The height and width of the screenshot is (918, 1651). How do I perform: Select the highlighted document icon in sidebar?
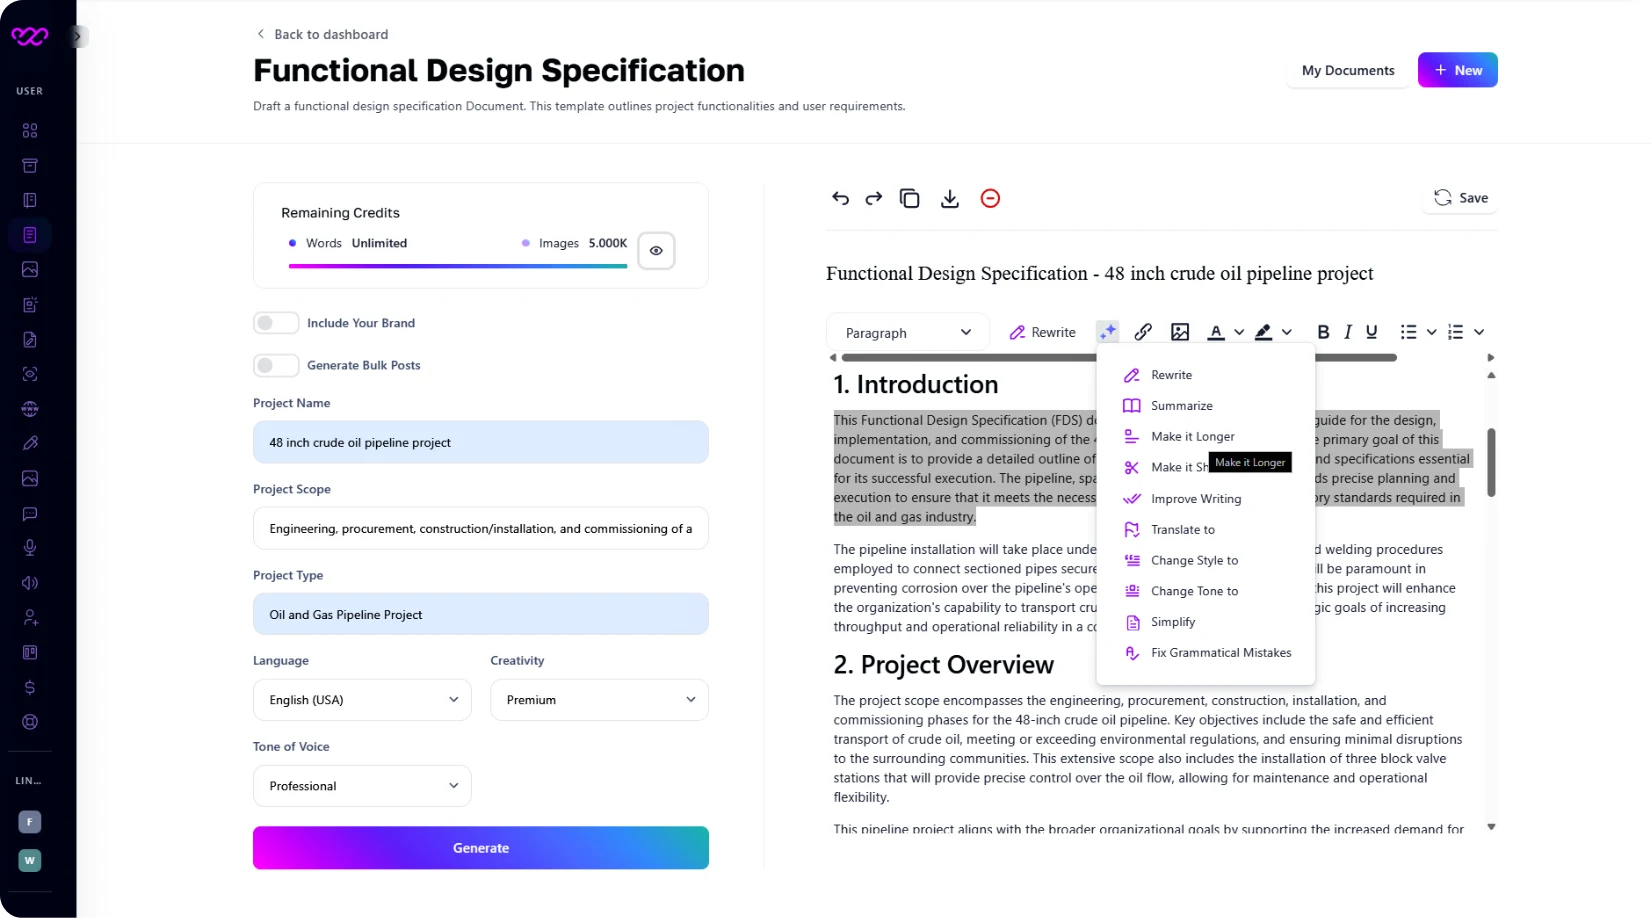tap(30, 235)
